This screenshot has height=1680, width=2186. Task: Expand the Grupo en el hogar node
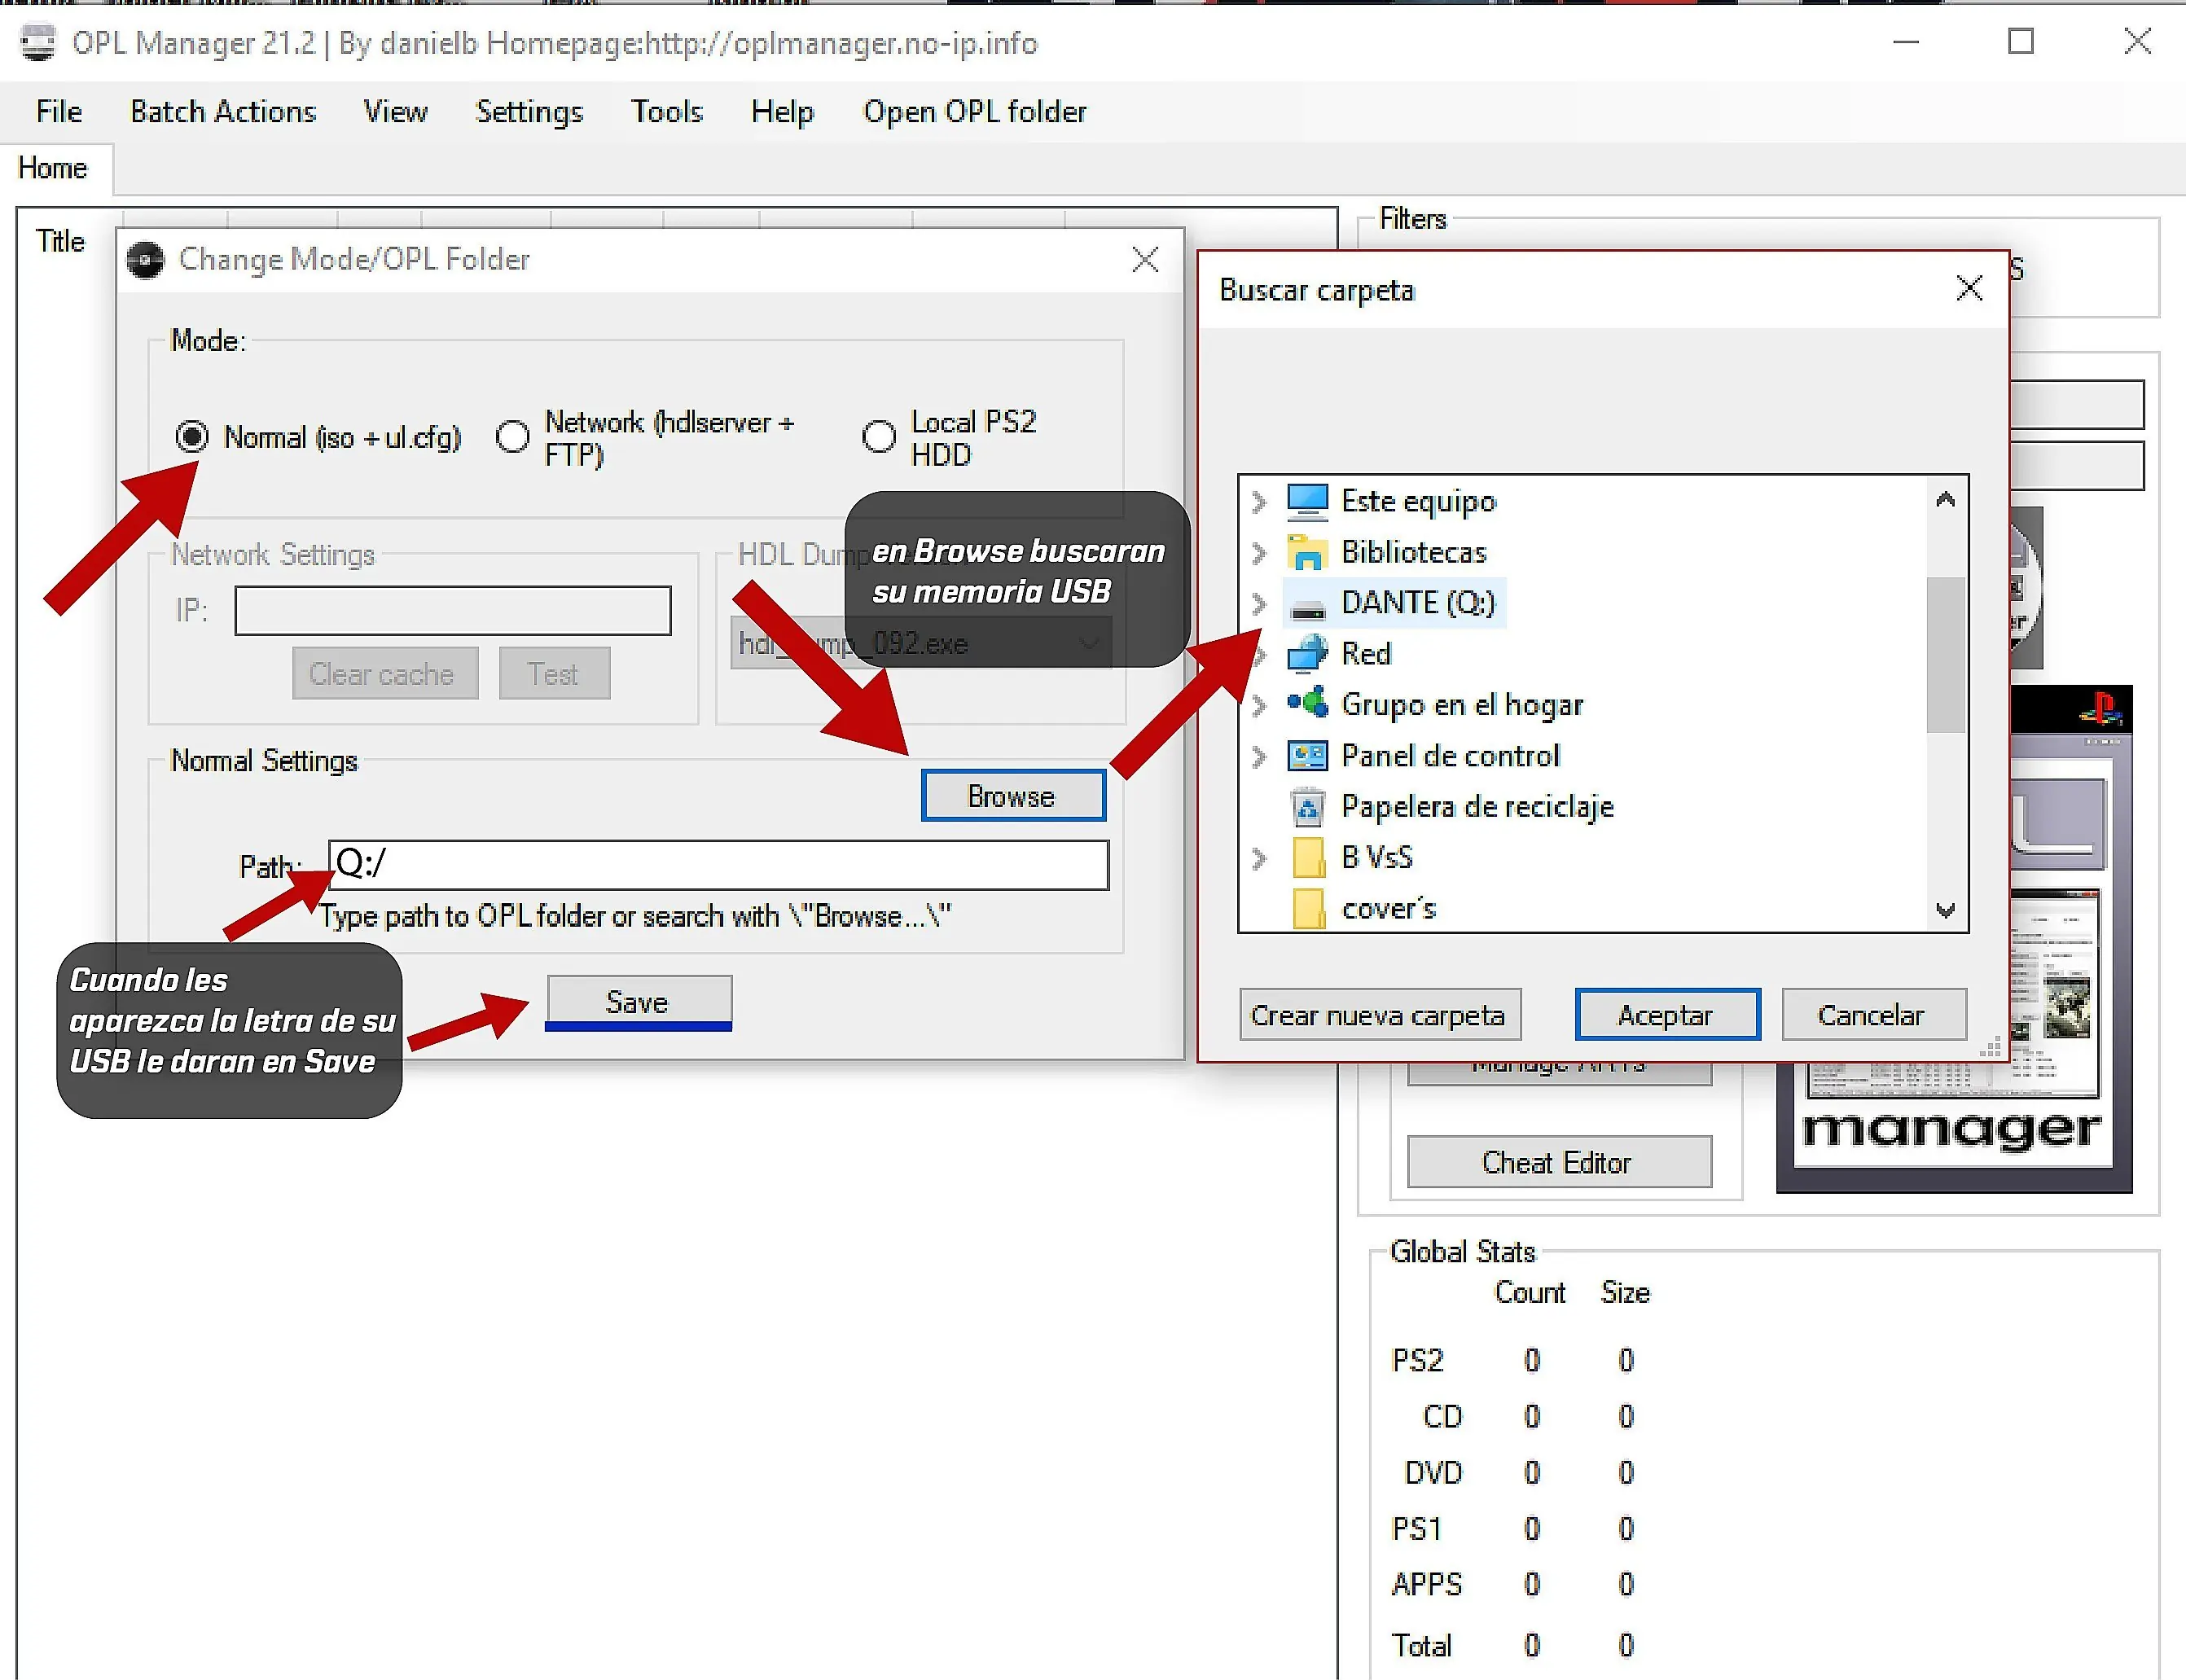click(1259, 705)
